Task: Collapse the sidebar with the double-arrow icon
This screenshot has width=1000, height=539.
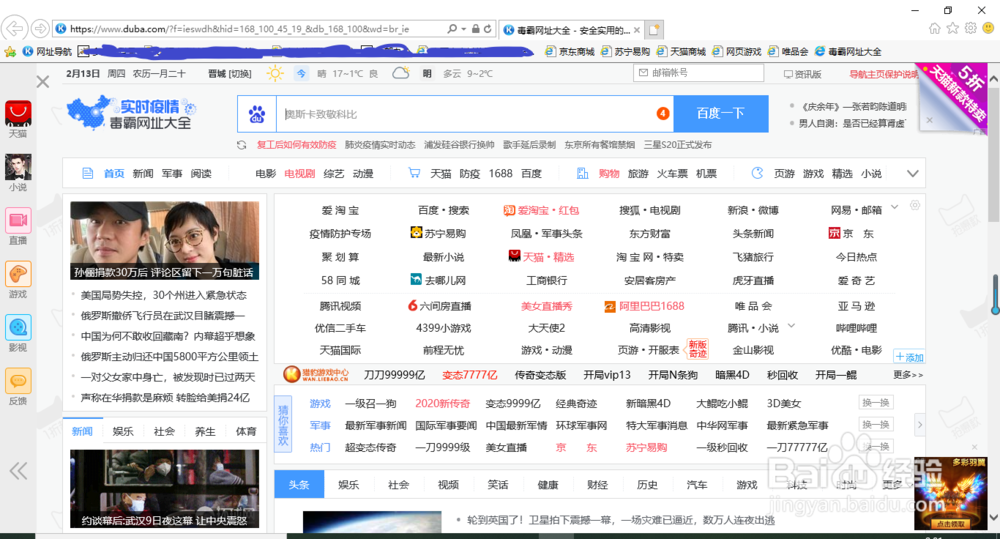Action: click(18, 471)
